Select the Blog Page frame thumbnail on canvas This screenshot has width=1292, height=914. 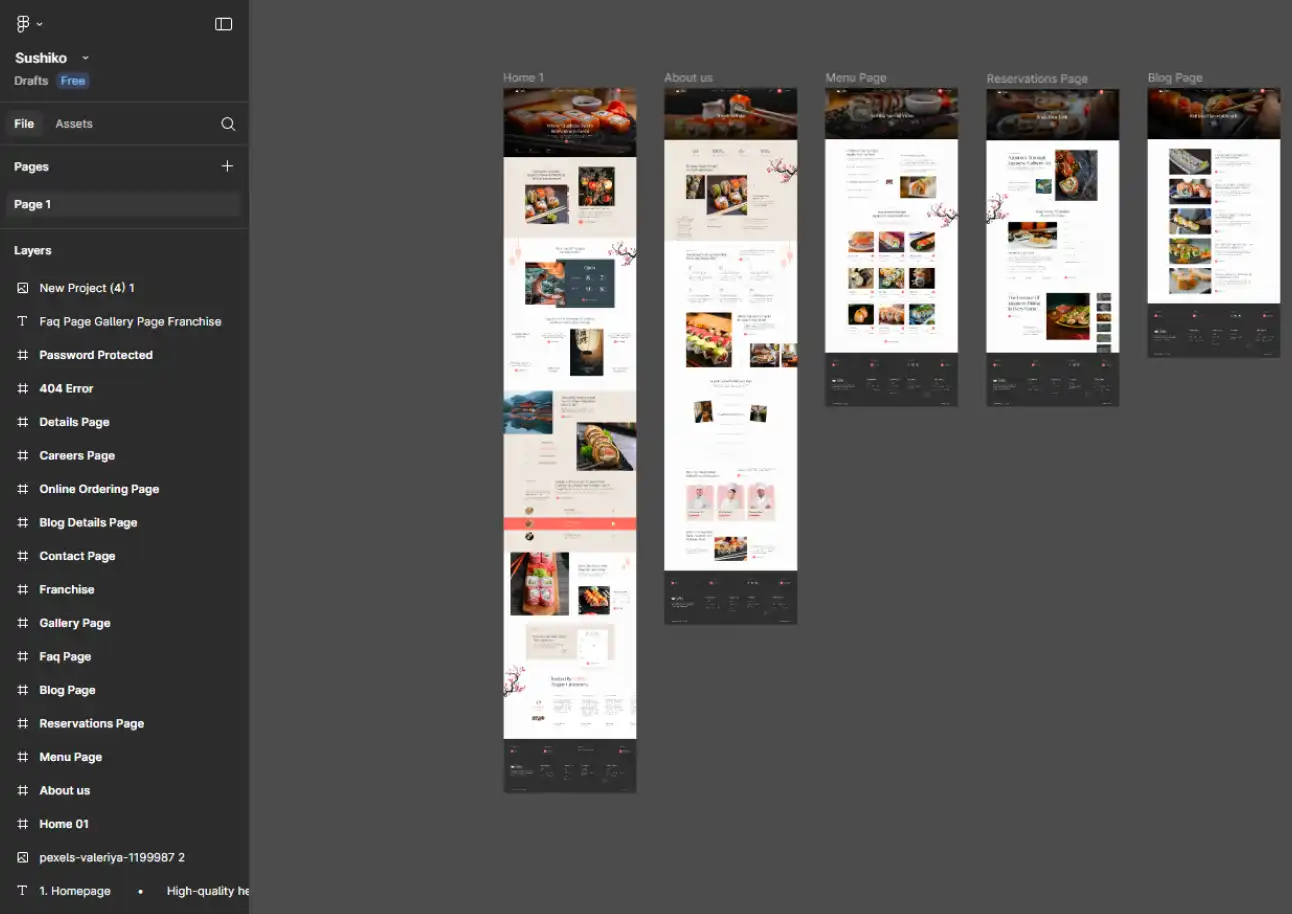1214,223
